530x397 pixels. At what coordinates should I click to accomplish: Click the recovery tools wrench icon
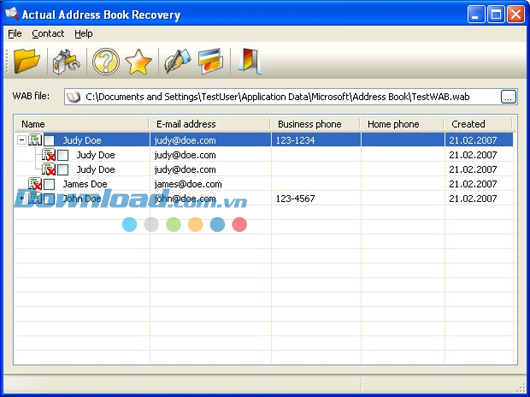(66, 62)
